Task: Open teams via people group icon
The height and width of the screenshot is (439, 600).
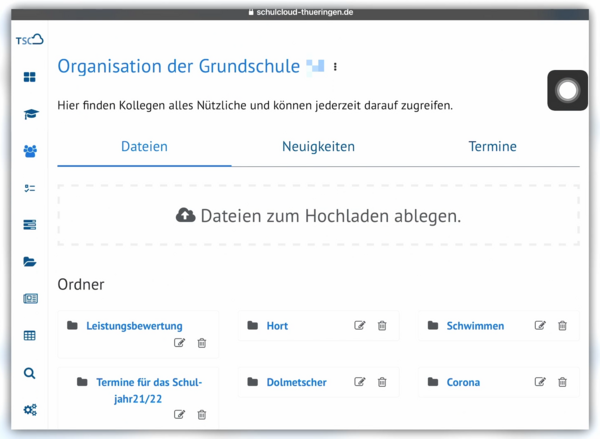Action: [30, 152]
